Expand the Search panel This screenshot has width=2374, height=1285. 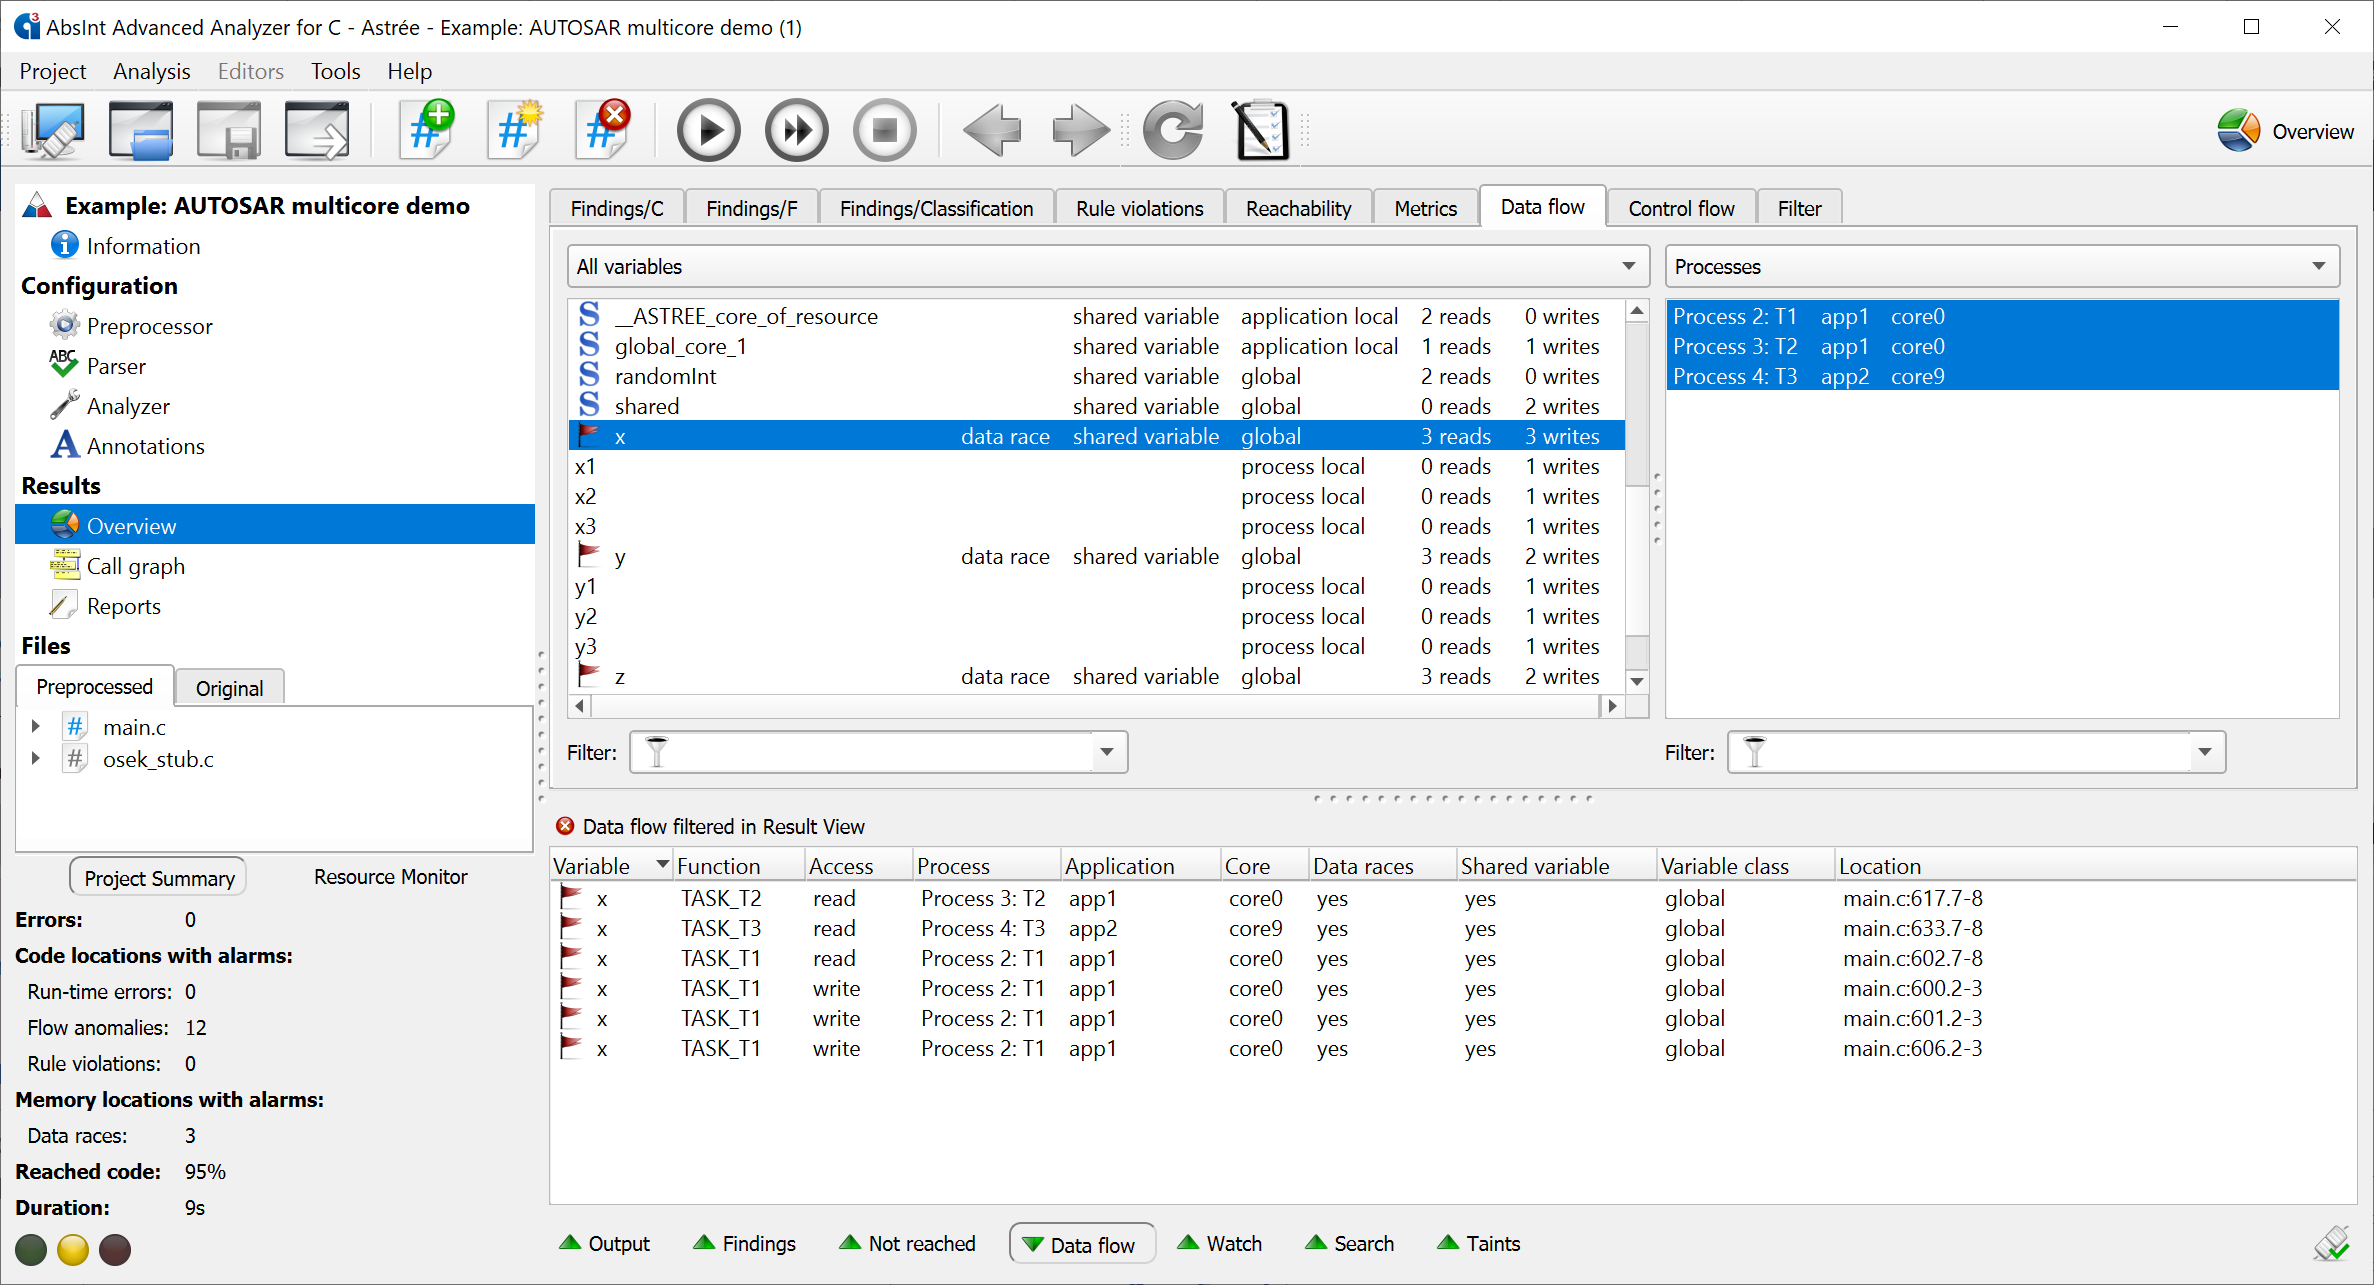tap(1349, 1243)
